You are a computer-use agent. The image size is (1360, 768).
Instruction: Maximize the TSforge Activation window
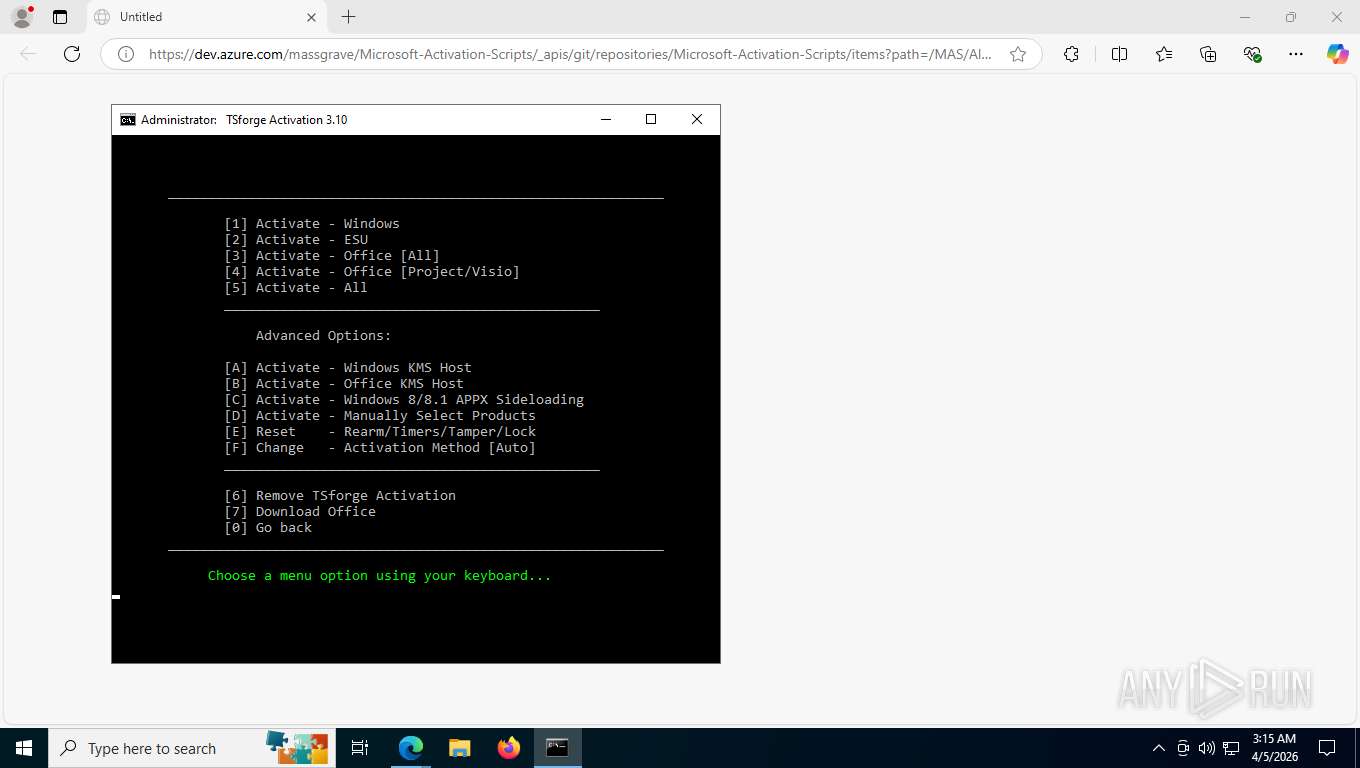(651, 119)
